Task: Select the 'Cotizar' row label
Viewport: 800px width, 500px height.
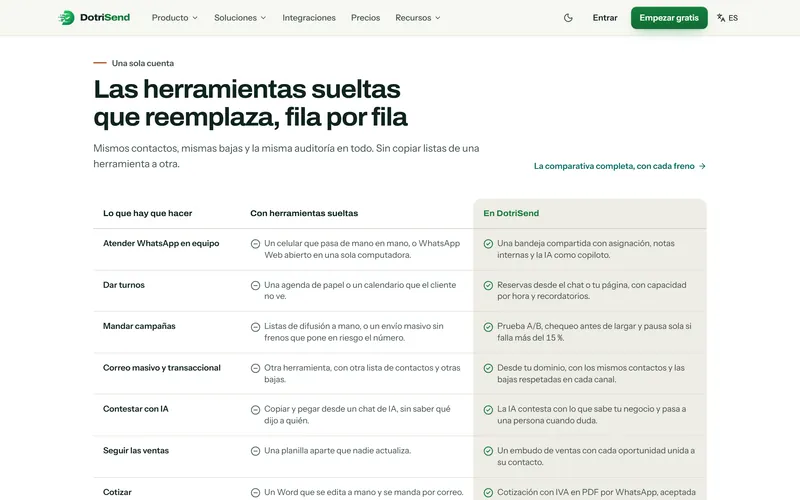Action: point(117,492)
